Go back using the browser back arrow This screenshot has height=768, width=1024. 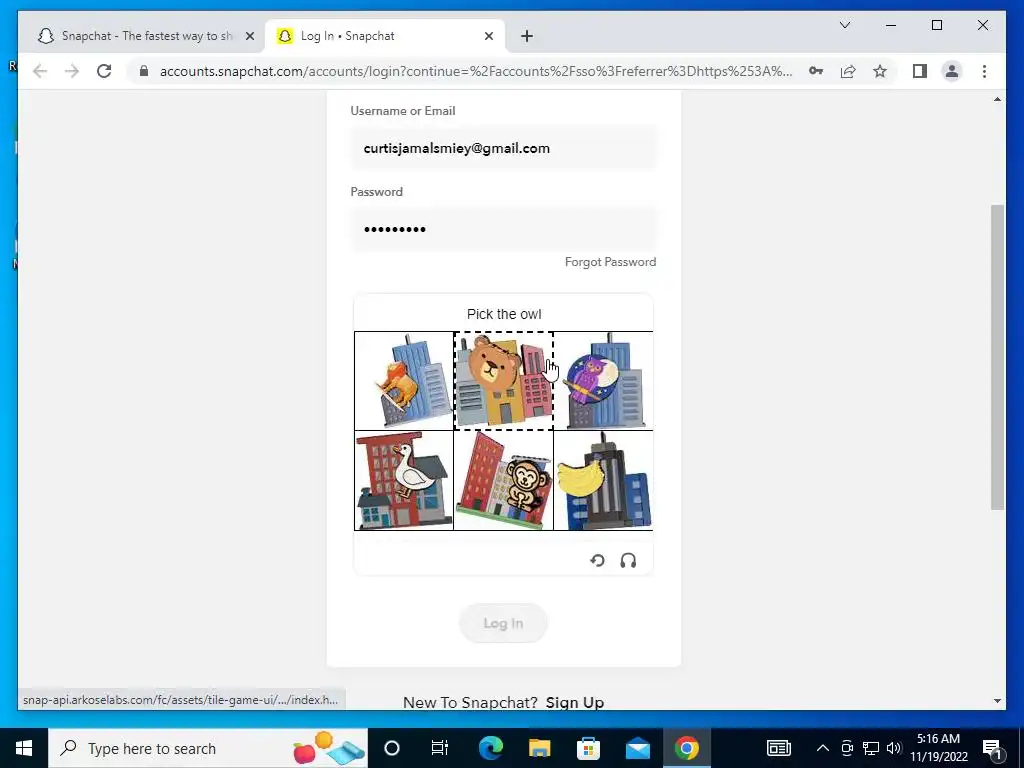click(x=40, y=71)
